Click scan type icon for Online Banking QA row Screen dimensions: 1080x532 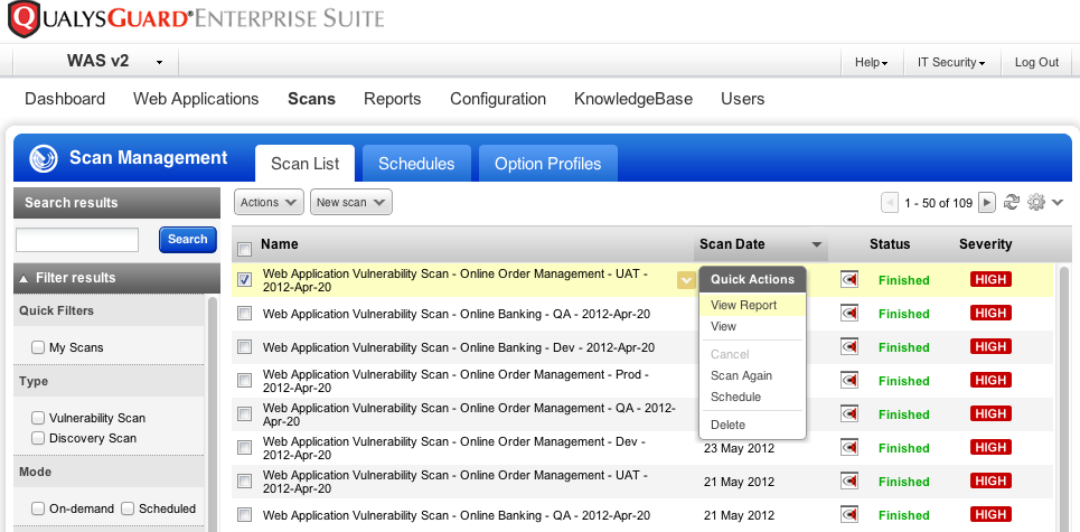[849, 314]
